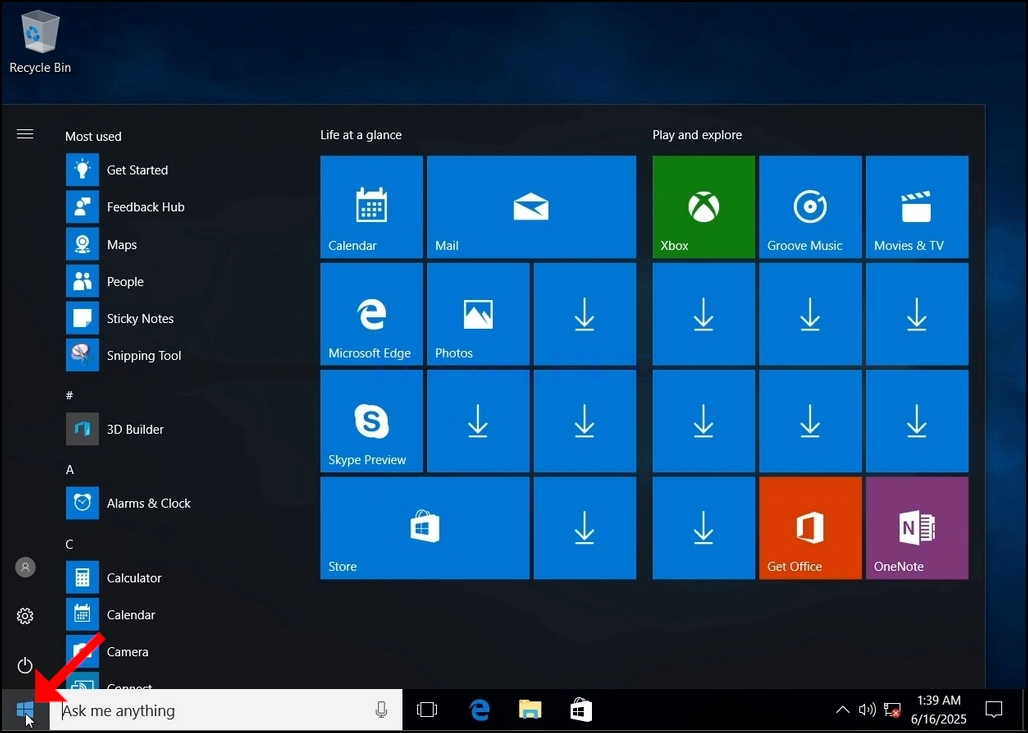
Task: Click the 'Play and explore' group title
Action: 697,135
